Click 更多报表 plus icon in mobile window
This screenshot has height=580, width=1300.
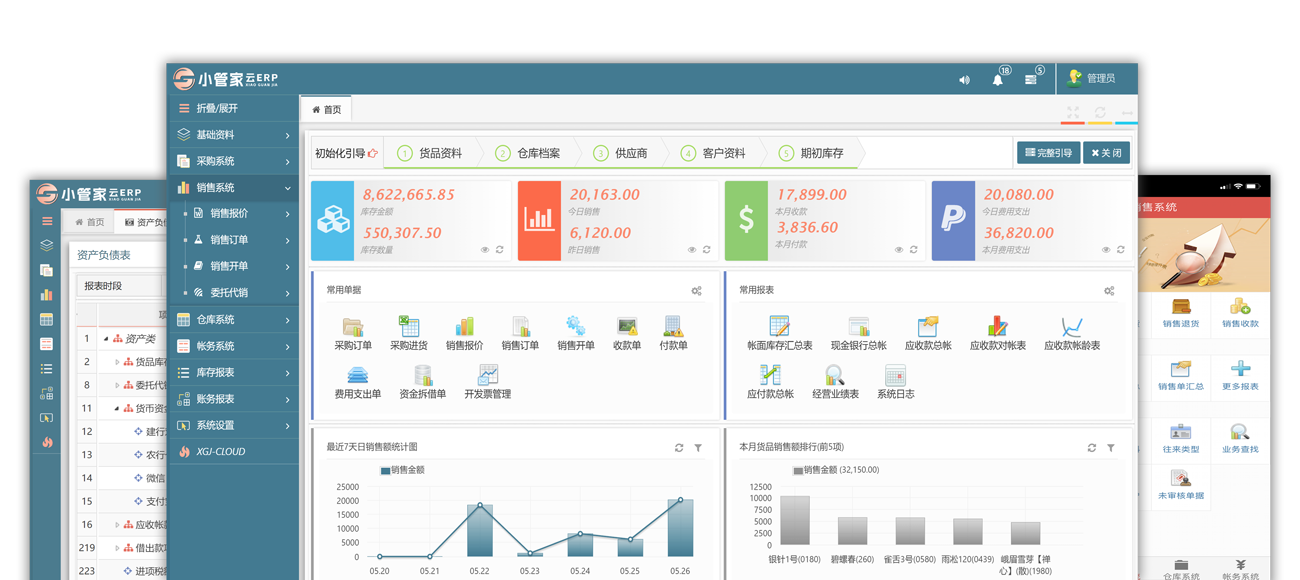click(1240, 370)
